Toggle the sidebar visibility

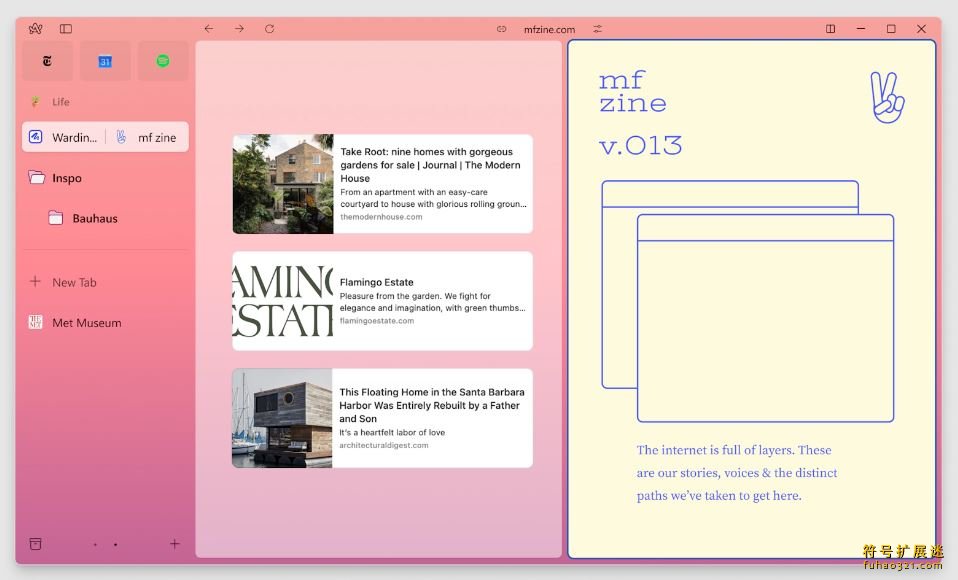66,29
